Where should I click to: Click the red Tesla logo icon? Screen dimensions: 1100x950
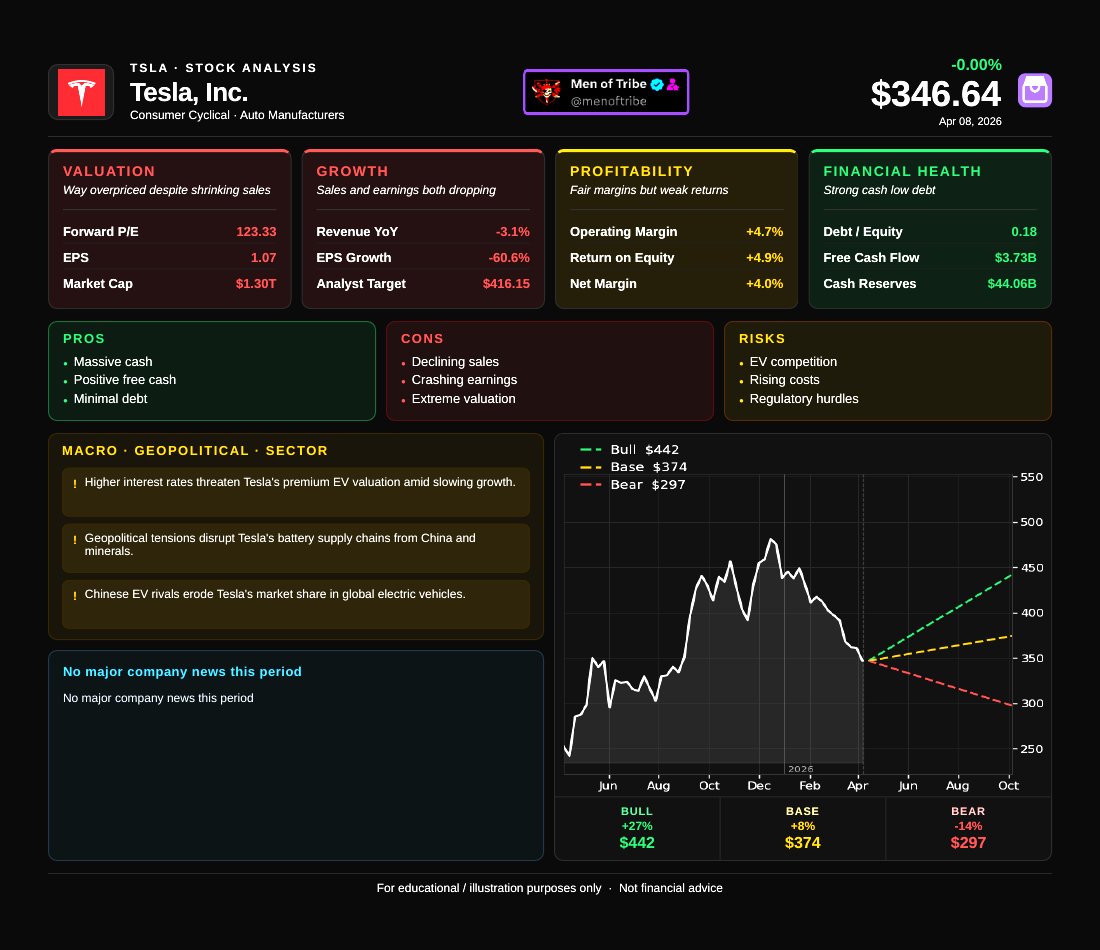pos(81,92)
